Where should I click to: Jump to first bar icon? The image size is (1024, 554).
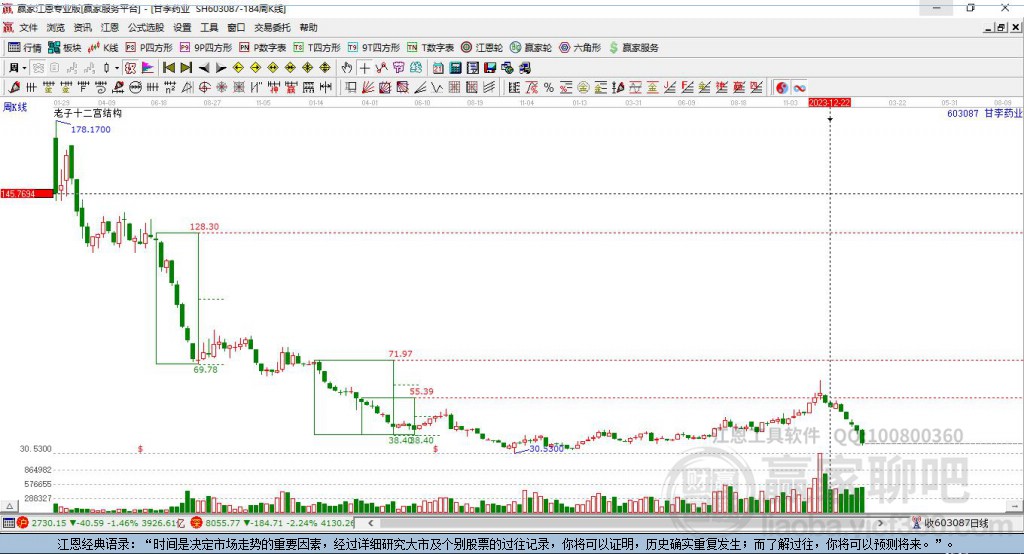169,68
